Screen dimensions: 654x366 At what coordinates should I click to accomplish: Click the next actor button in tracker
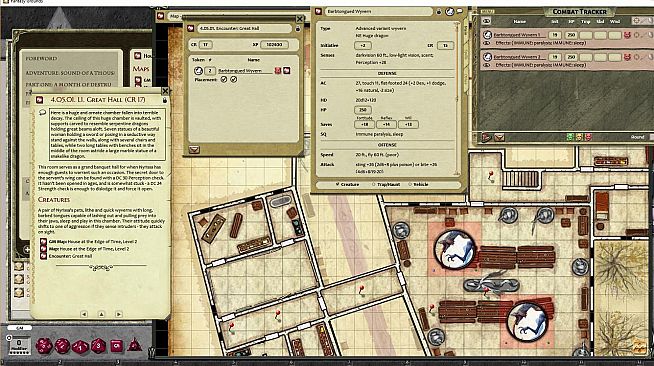[486, 137]
